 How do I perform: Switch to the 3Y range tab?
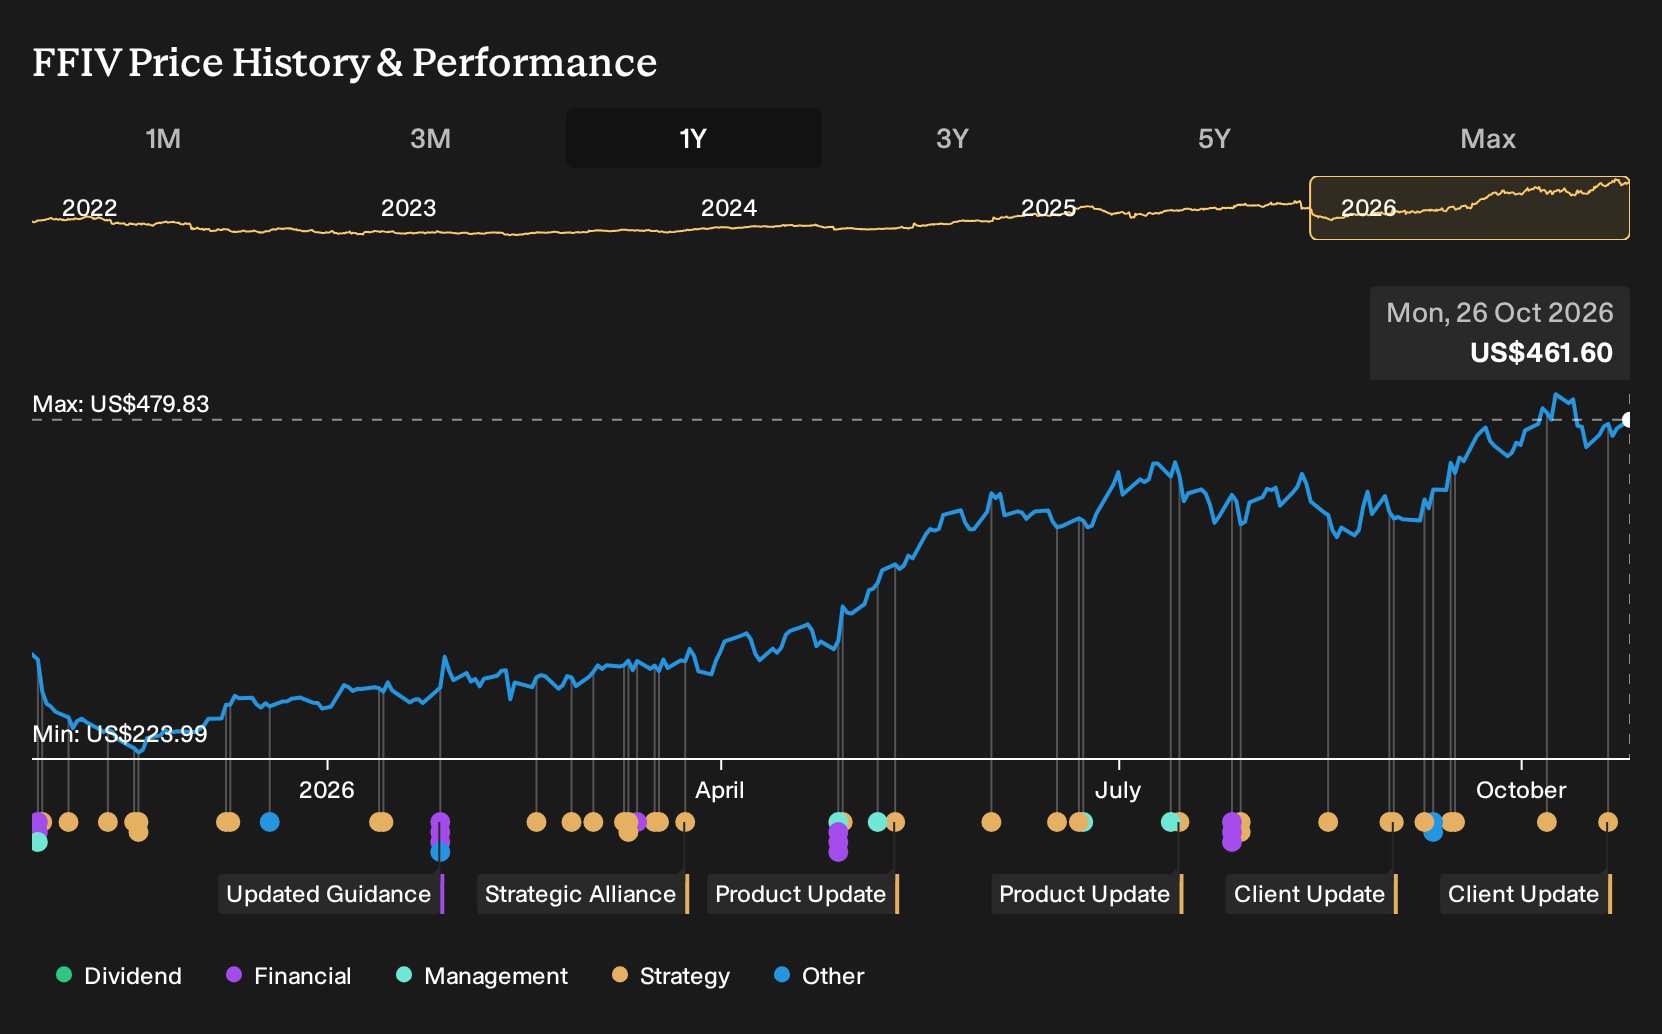[952, 138]
